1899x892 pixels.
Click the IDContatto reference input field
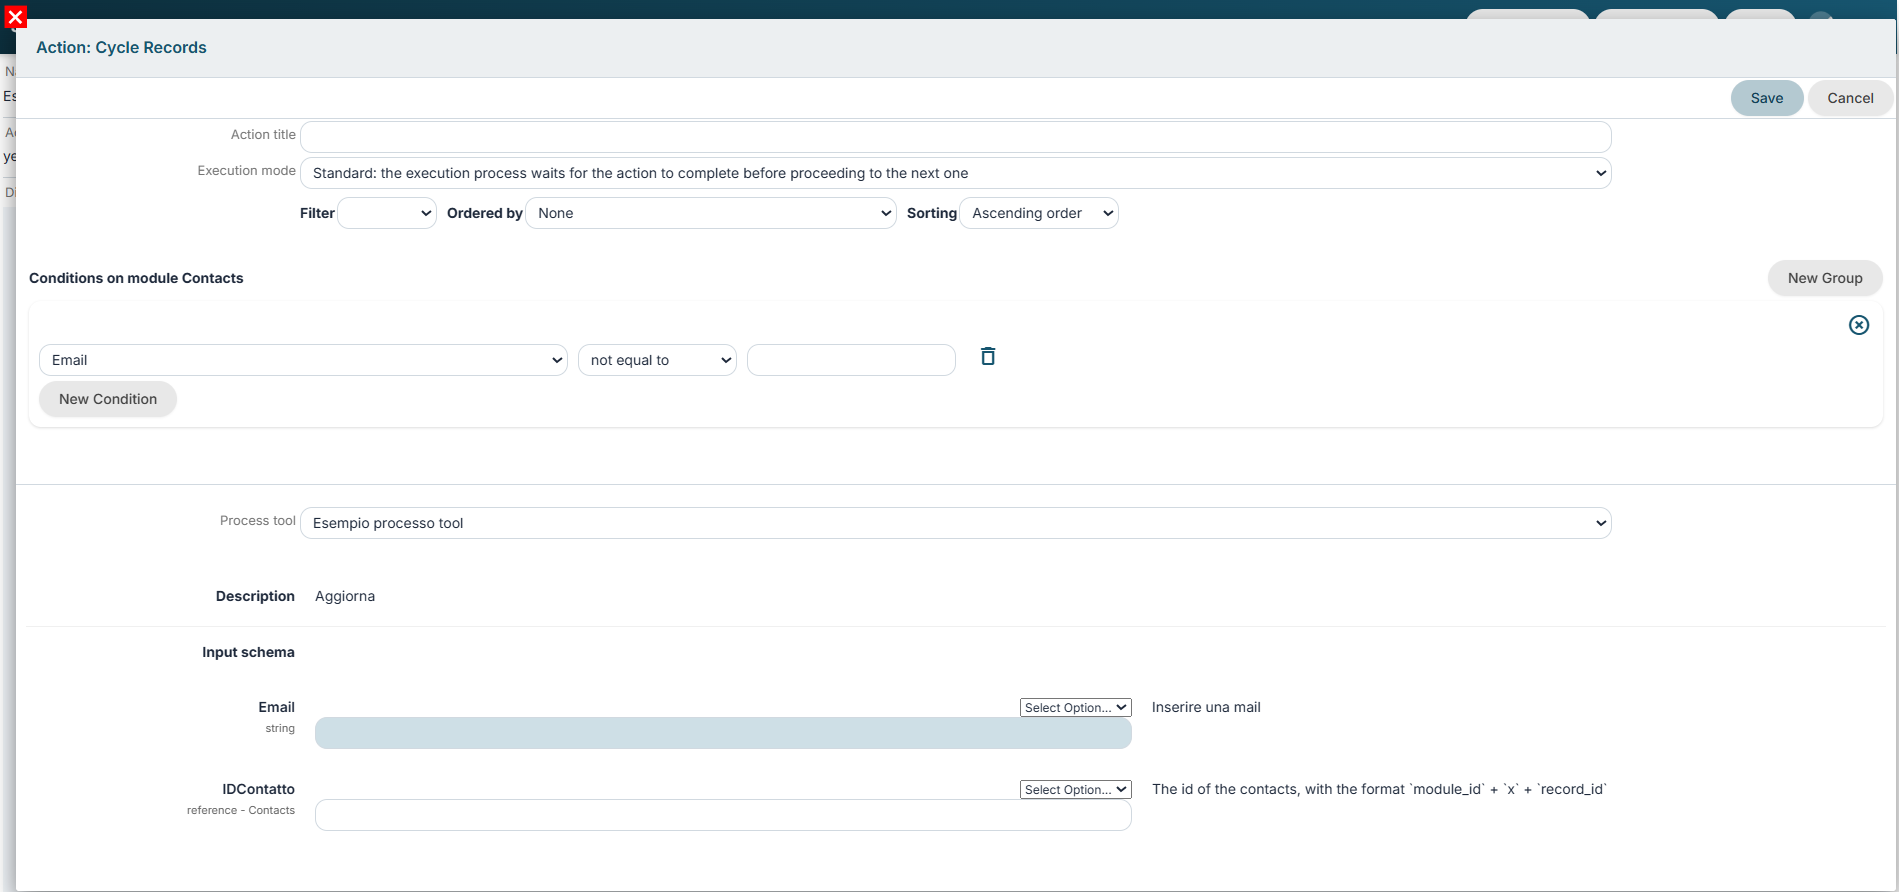coord(723,815)
